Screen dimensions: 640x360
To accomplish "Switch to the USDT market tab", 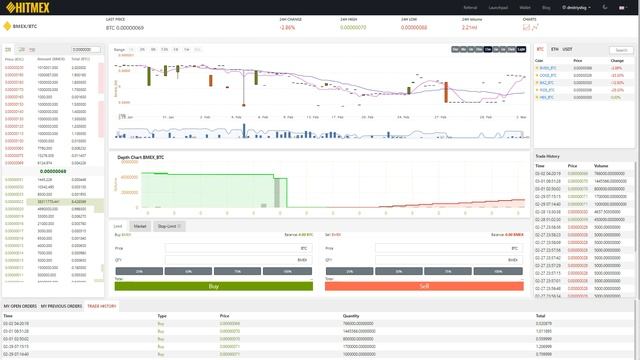I will [x=567, y=49].
